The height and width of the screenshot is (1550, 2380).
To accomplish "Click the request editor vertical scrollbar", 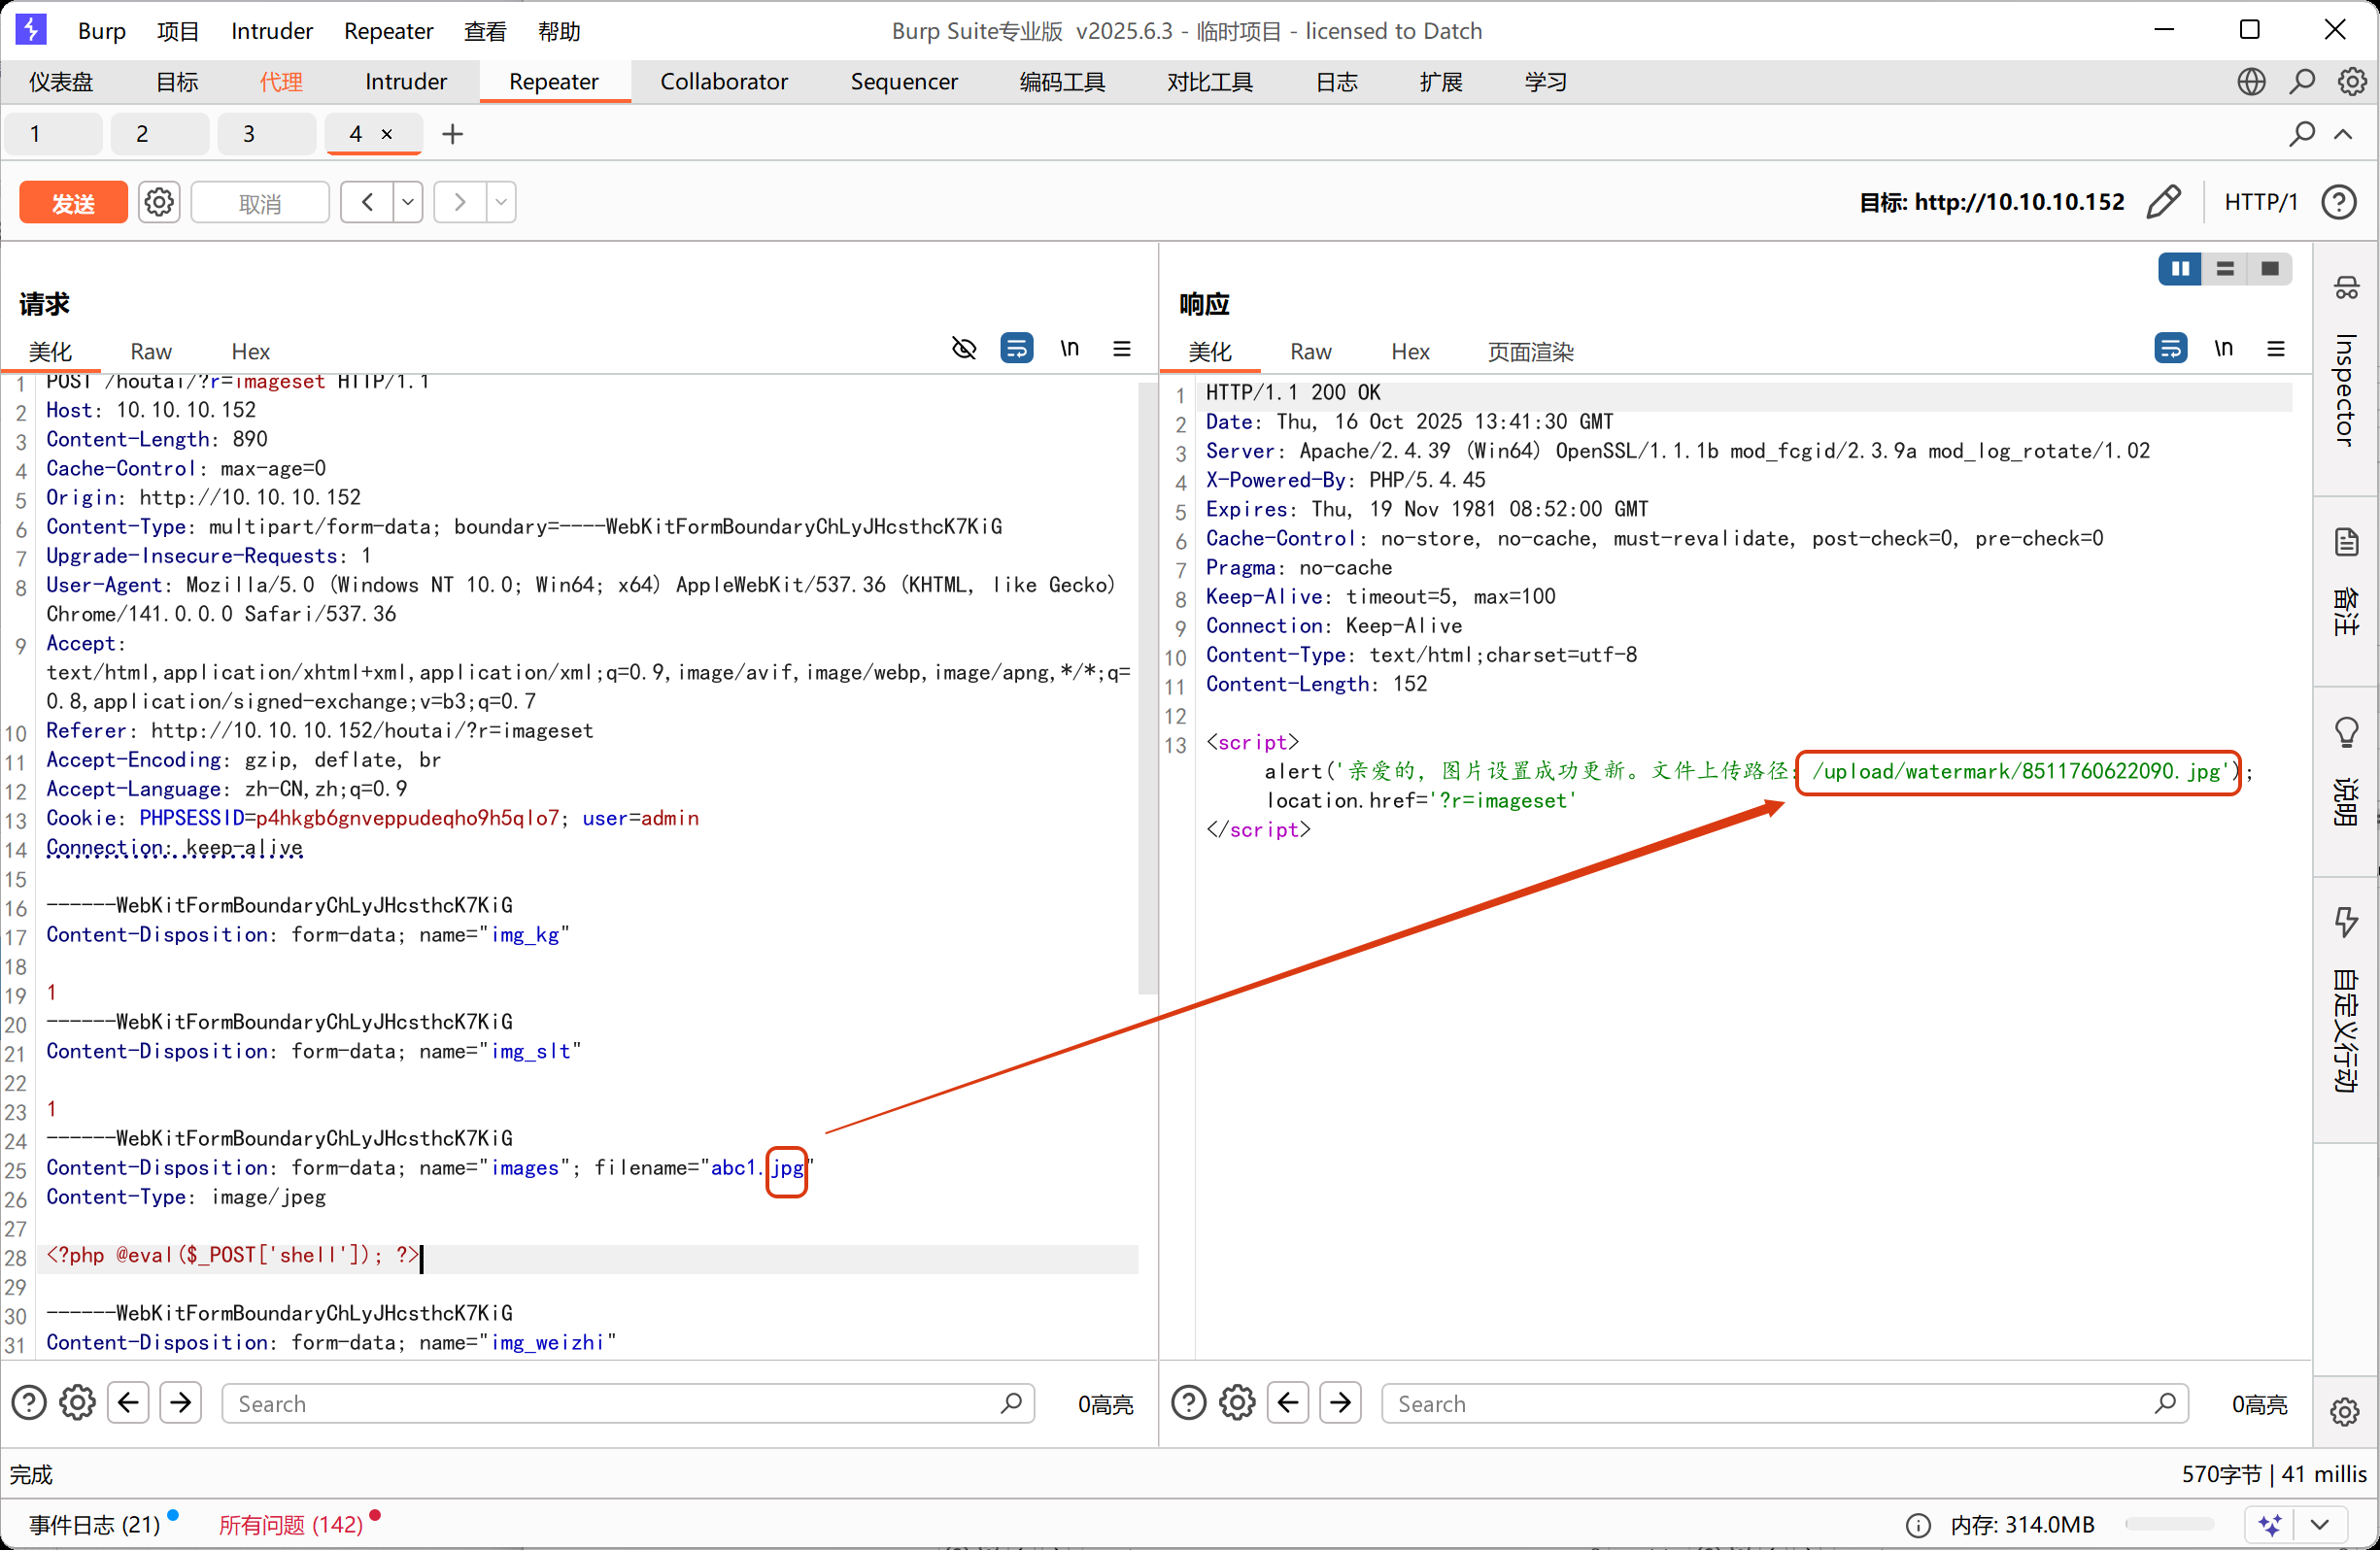I will [1147, 688].
